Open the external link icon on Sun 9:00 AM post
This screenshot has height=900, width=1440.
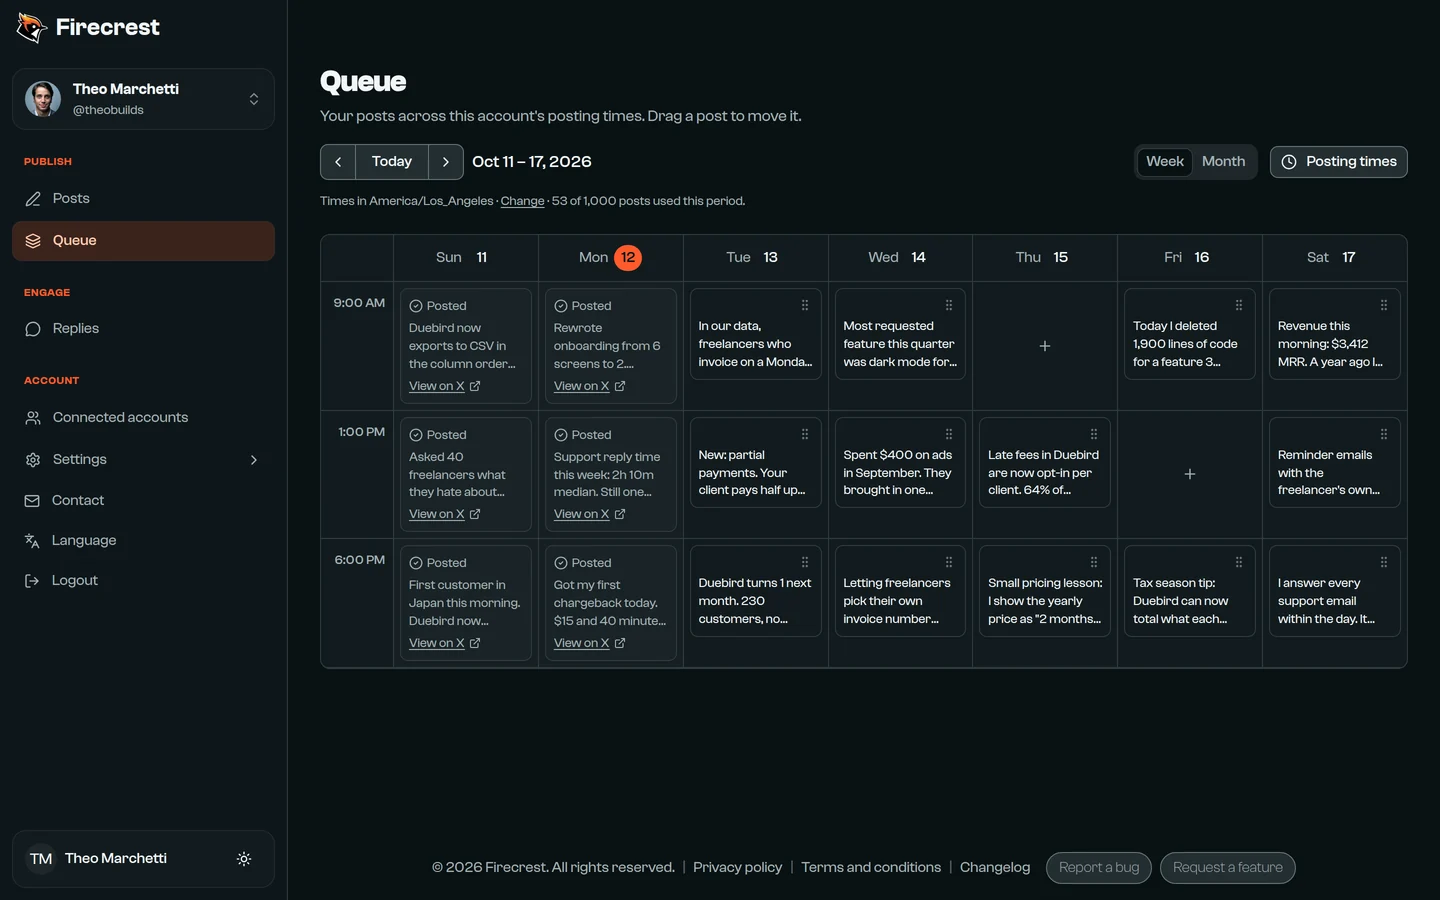475,386
